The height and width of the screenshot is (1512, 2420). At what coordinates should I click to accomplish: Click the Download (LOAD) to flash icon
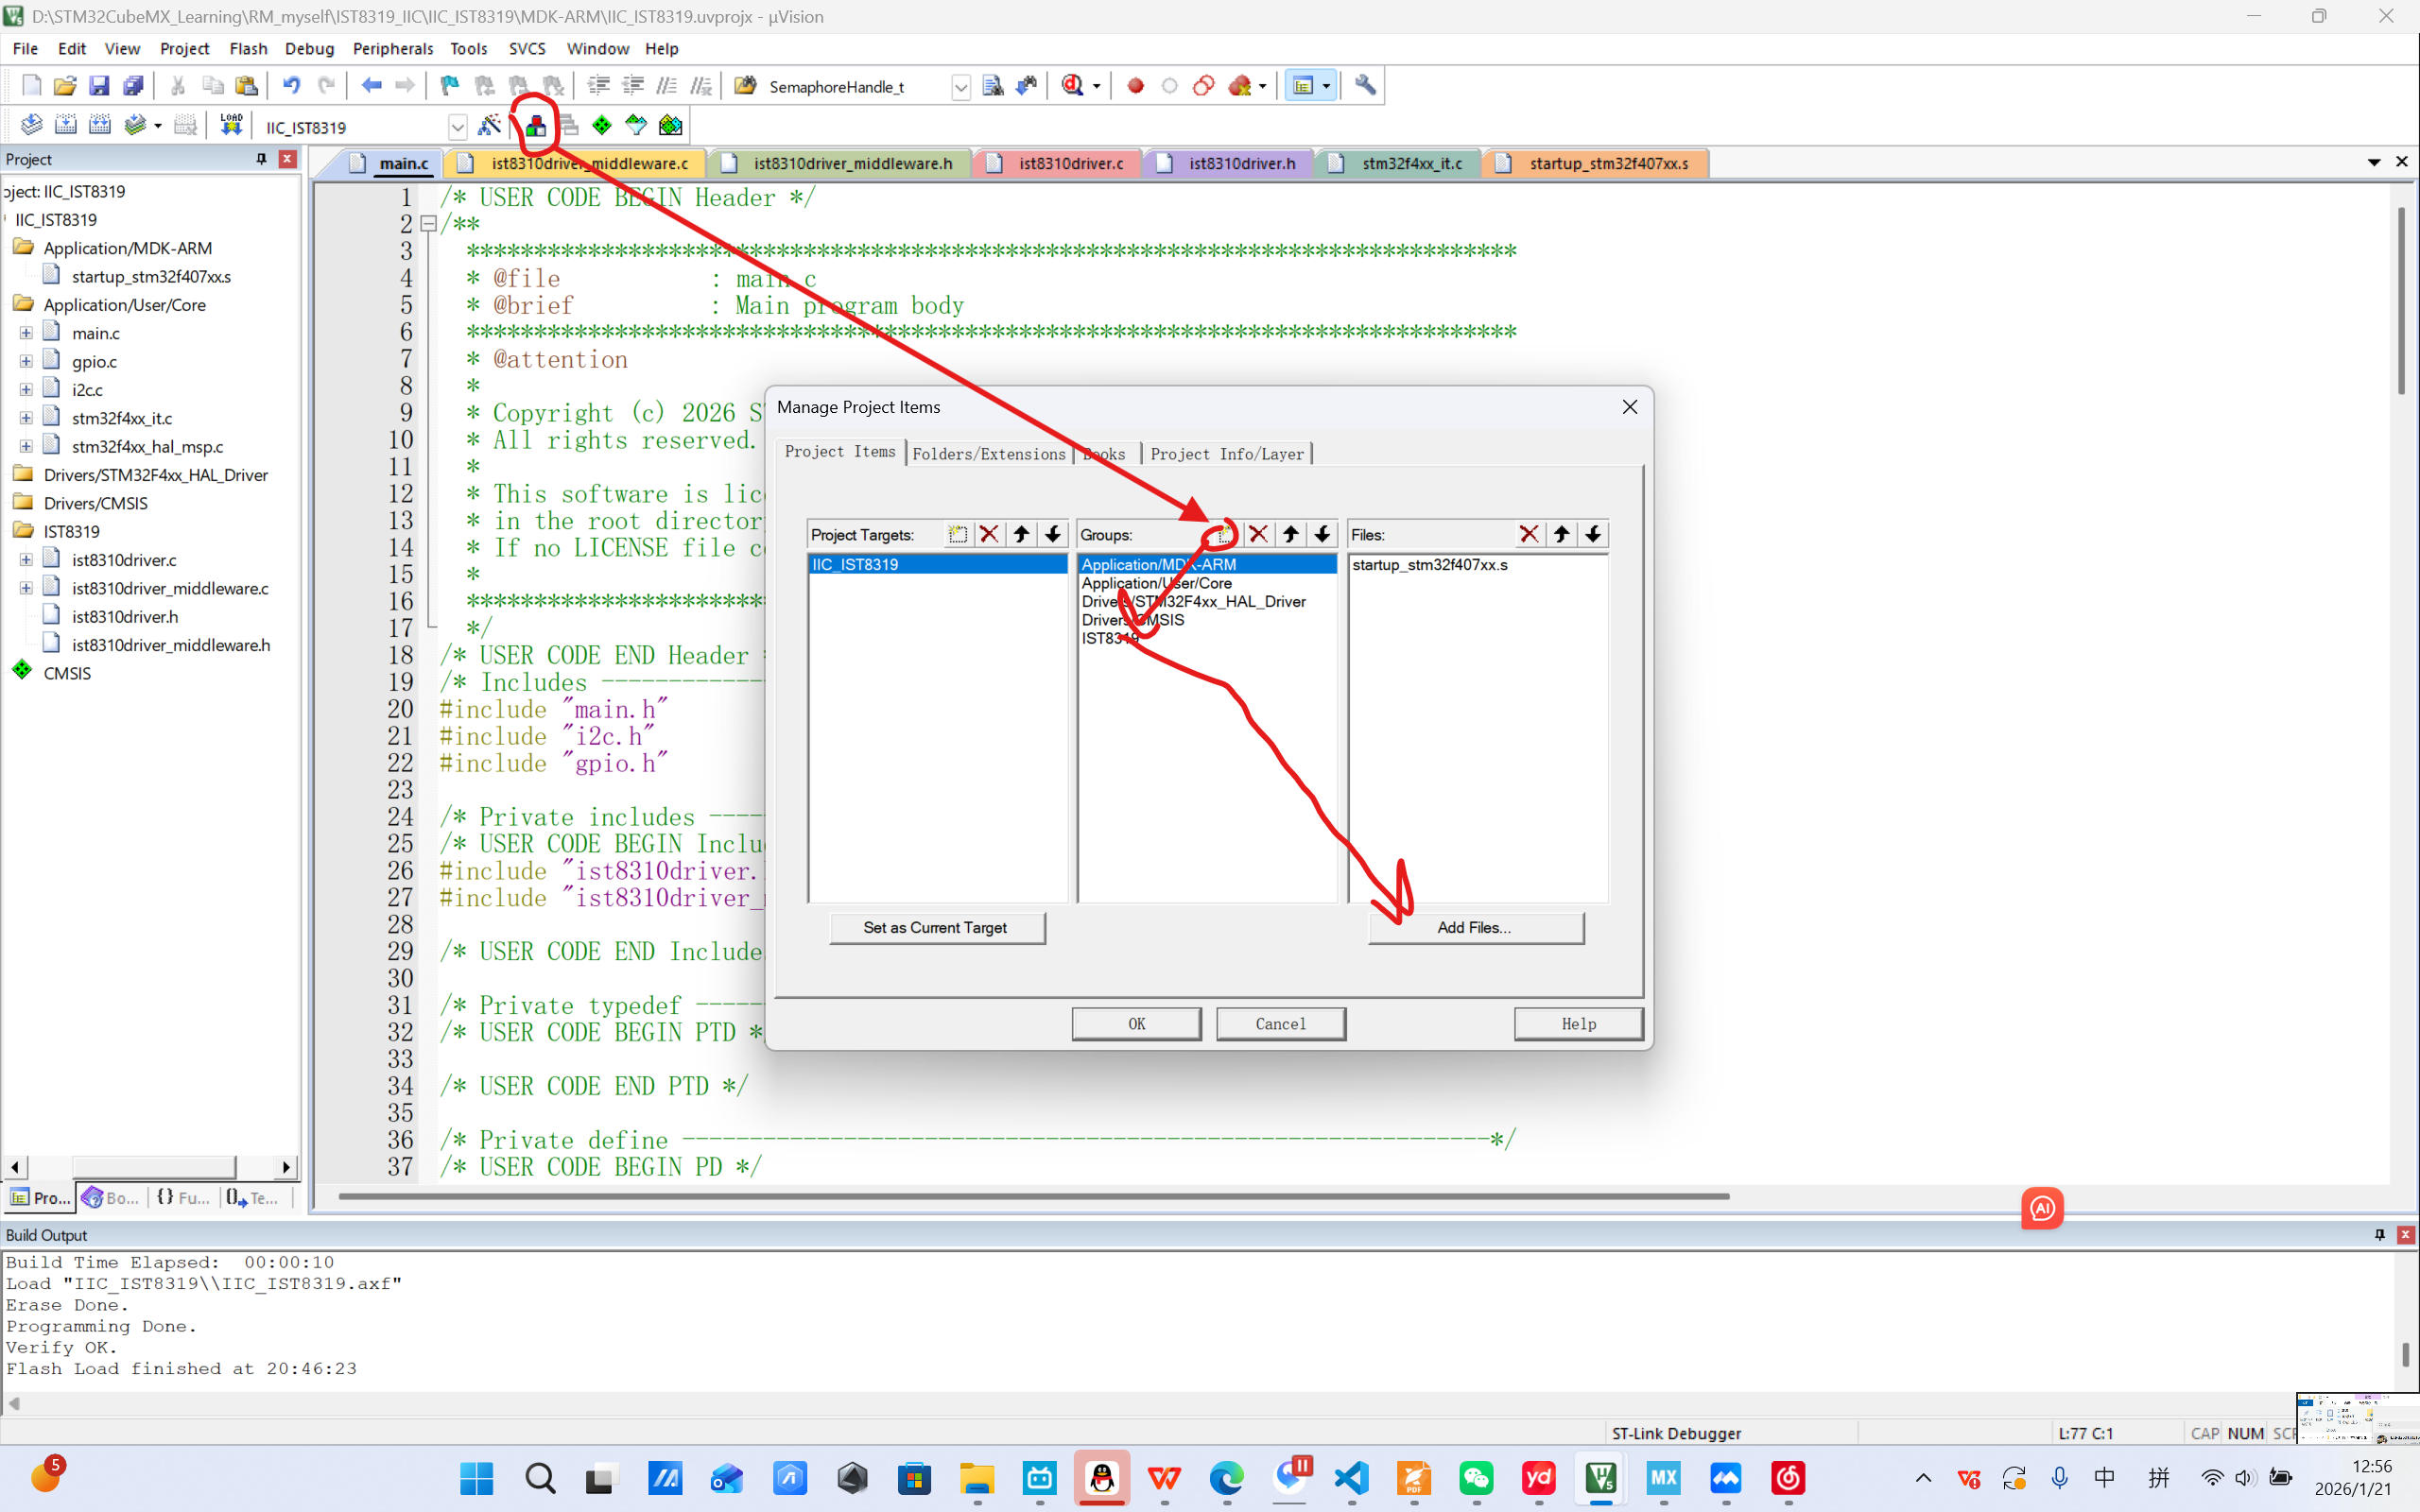[231, 125]
